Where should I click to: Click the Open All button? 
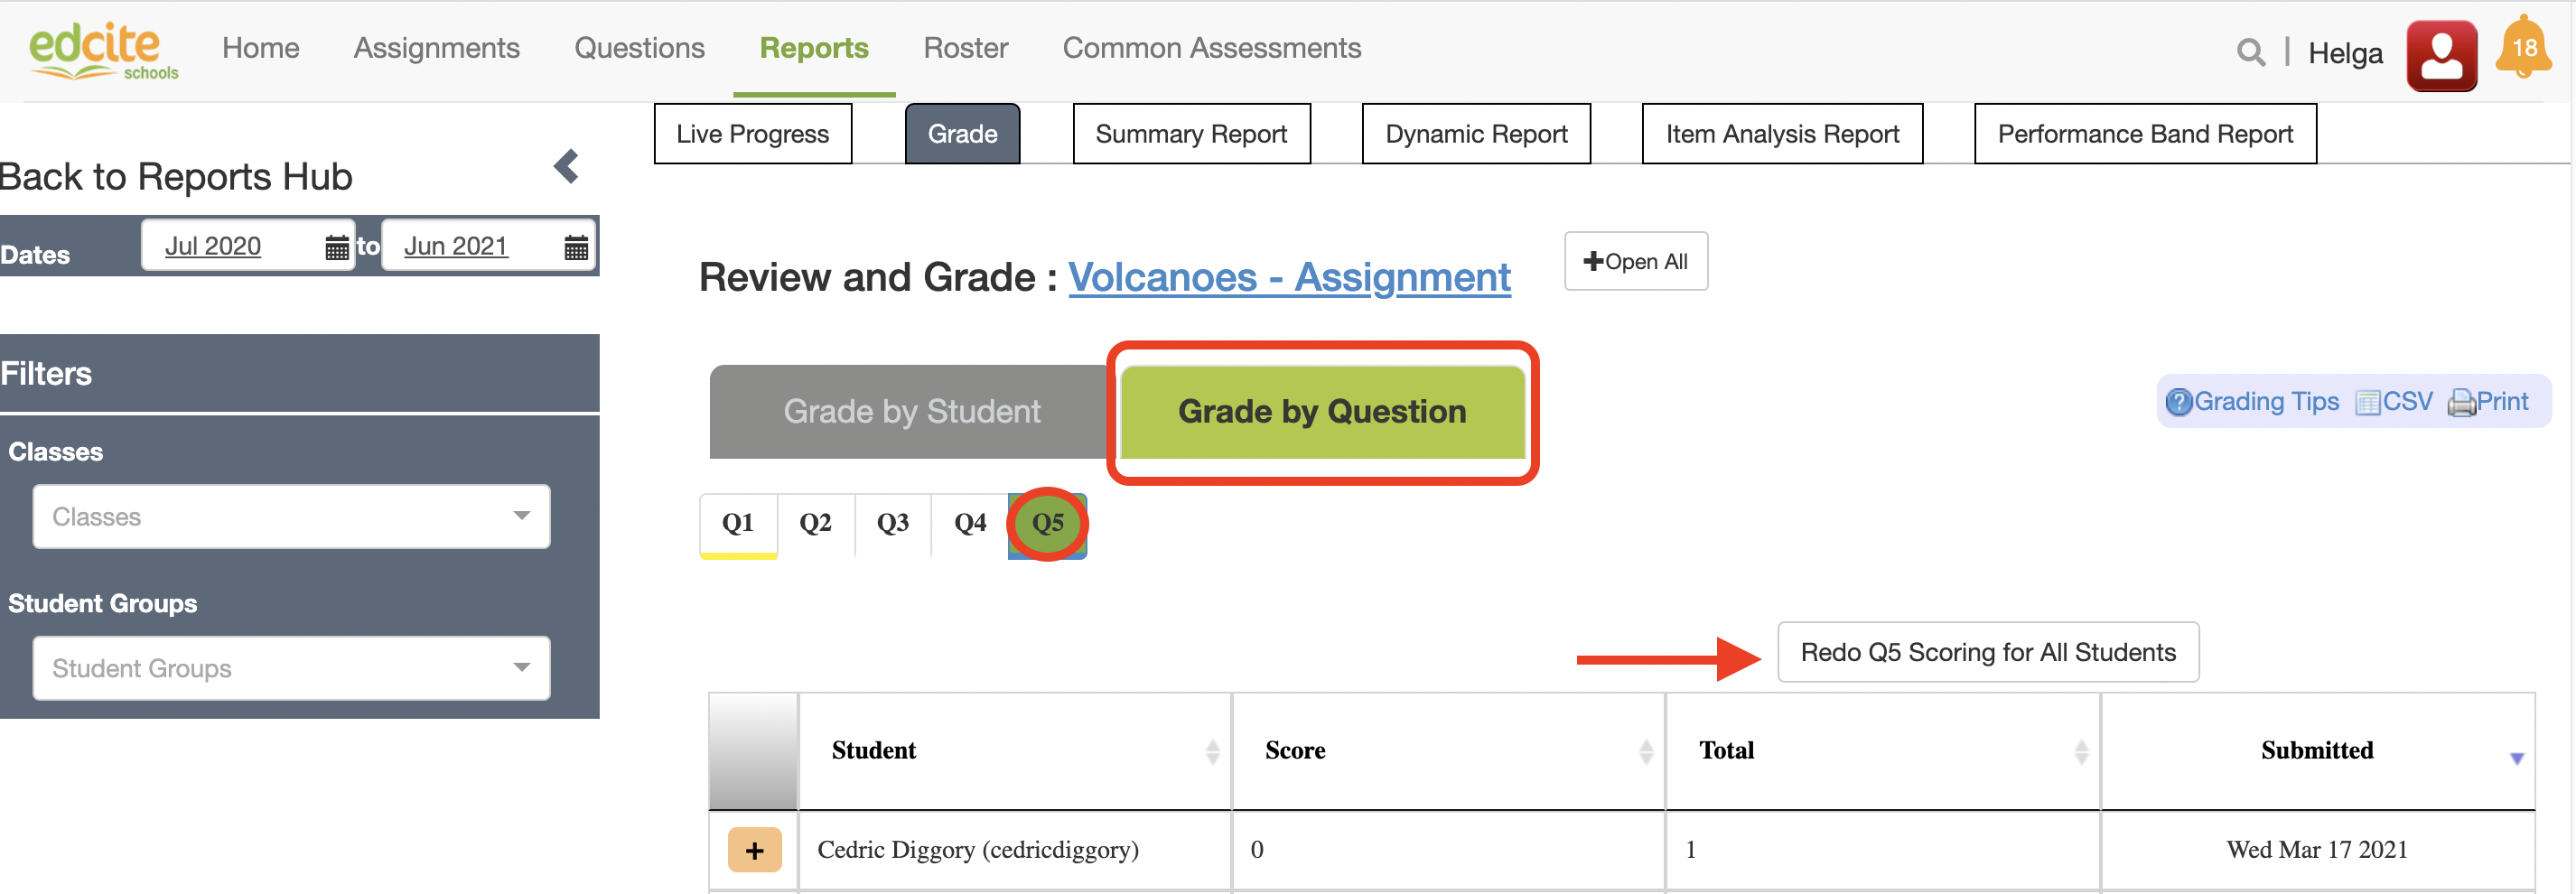coord(1635,261)
